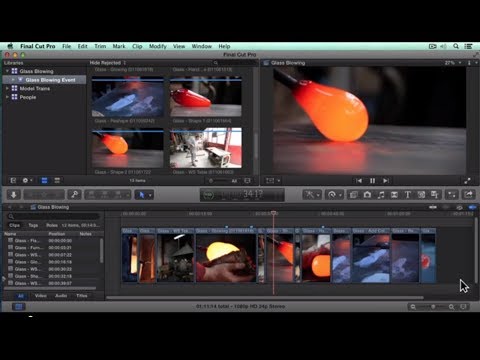Screen dimensions: 480x360
Task: Expand the Model Trains library
Action: tap(7, 88)
